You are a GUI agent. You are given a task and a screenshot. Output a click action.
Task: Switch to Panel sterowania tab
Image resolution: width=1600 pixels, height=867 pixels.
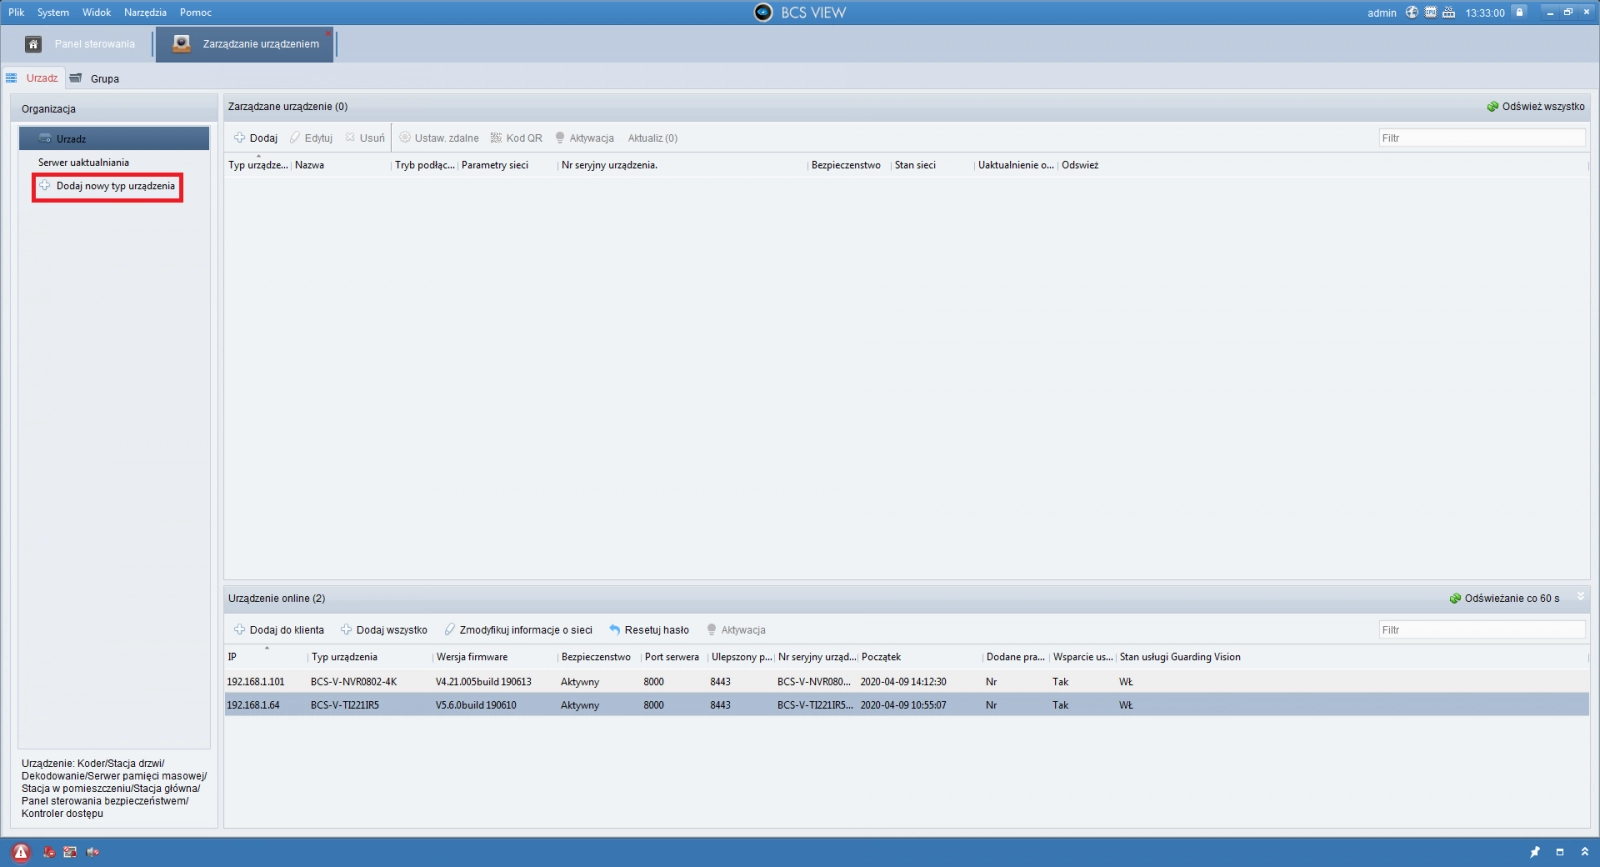pos(79,44)
